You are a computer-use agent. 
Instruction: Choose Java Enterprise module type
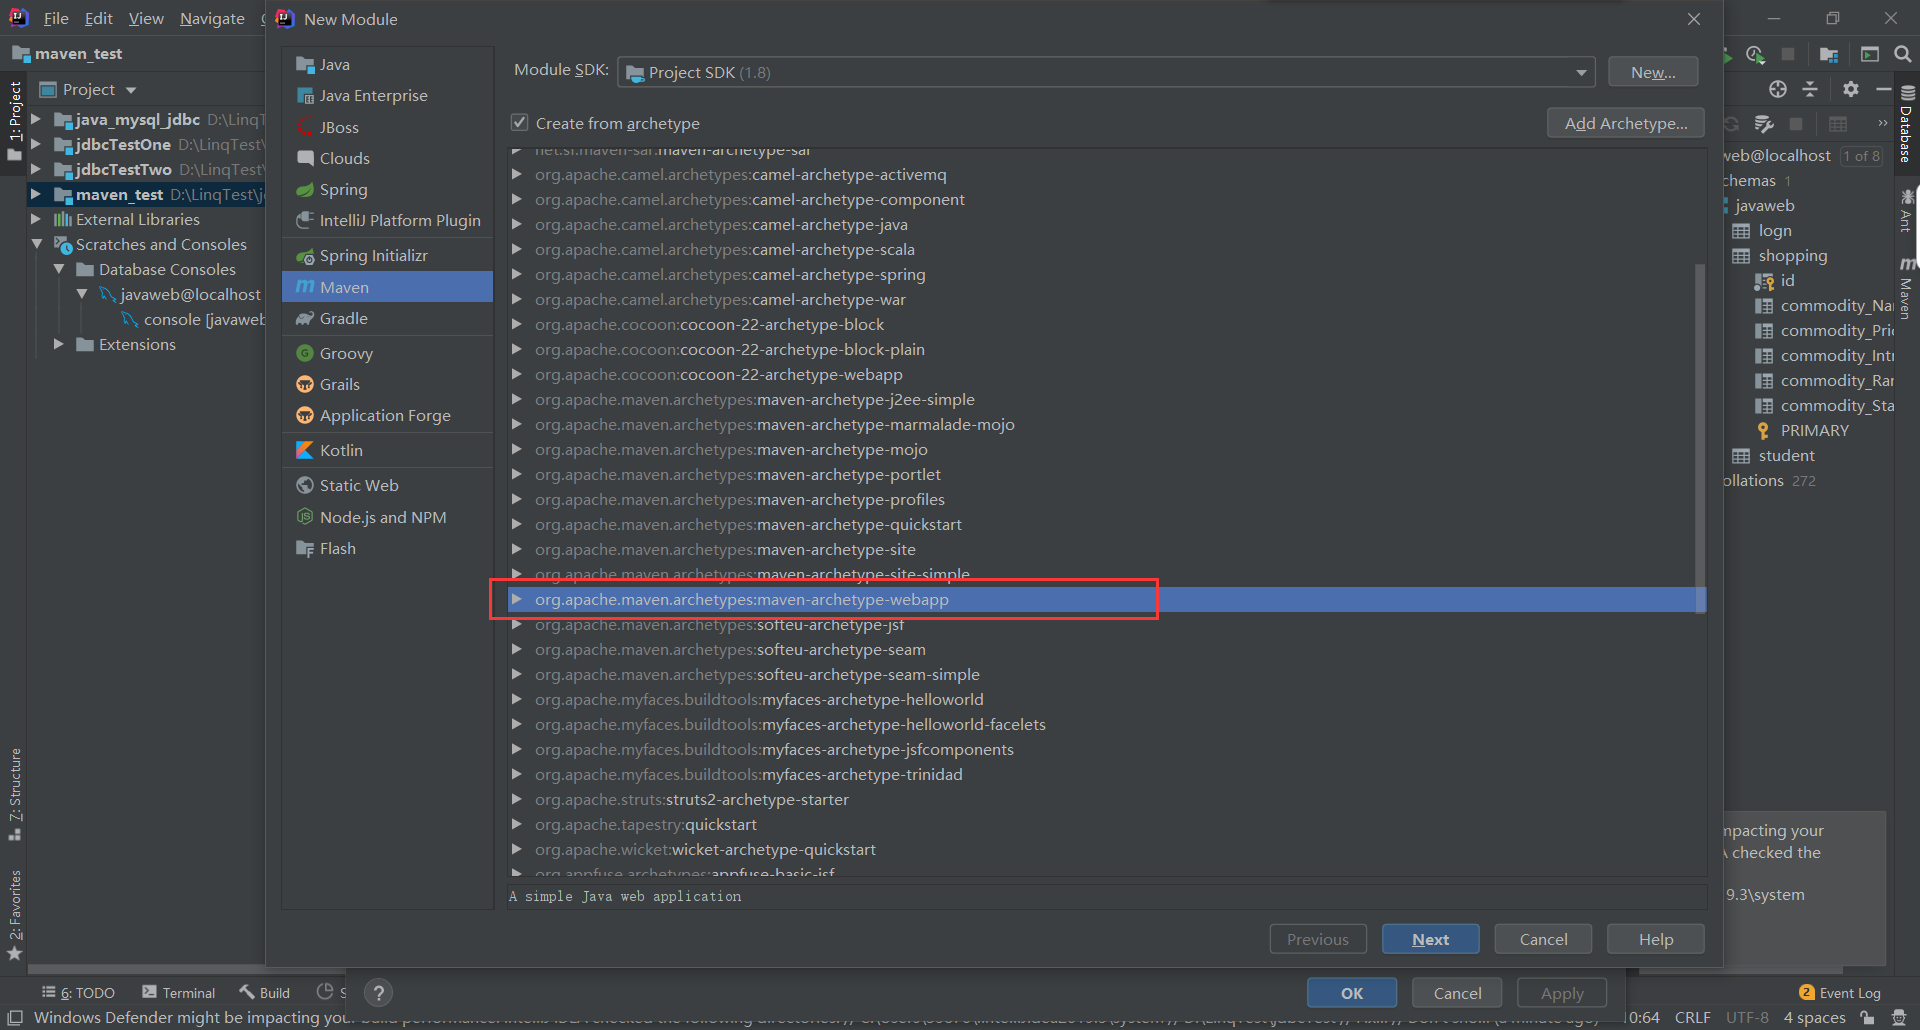pos(387,96)
